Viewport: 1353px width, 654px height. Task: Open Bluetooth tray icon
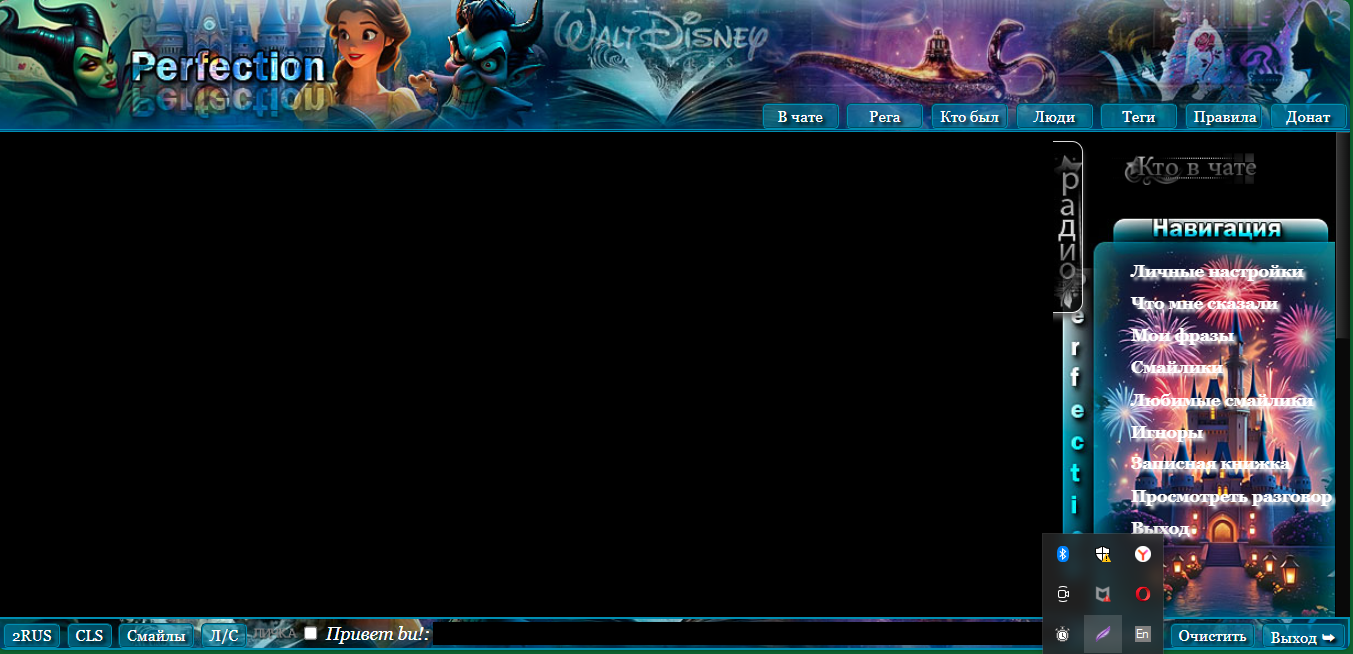[1063, 554]
